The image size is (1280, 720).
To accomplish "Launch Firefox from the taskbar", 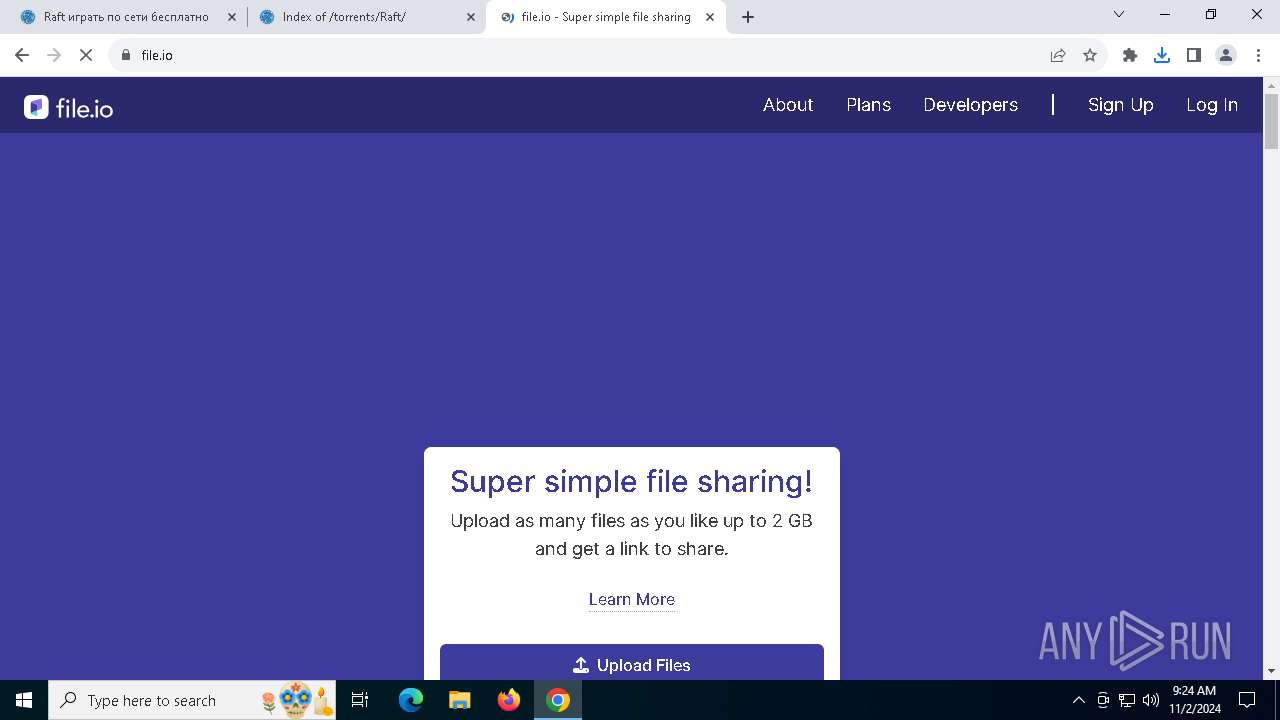I will (x=509, y=700).
